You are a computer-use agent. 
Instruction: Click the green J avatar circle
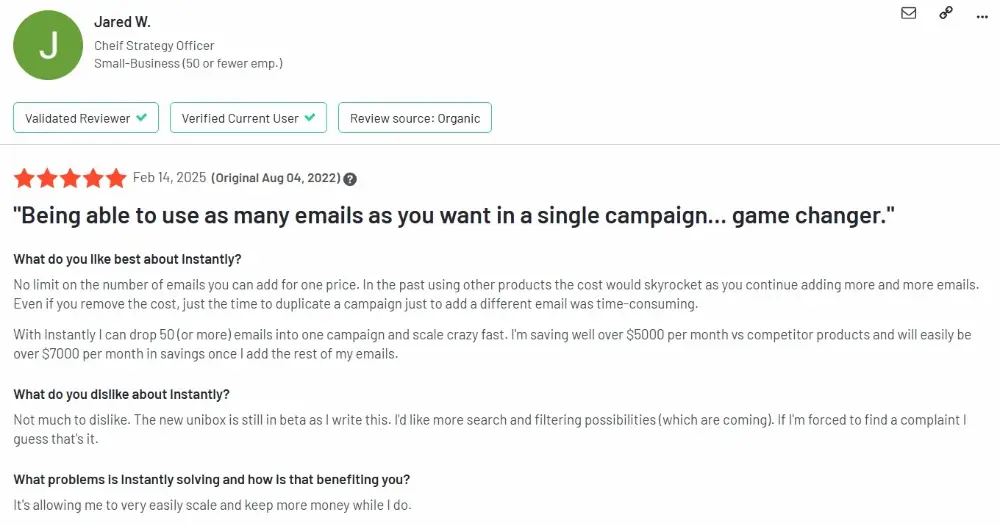(47, 45)
